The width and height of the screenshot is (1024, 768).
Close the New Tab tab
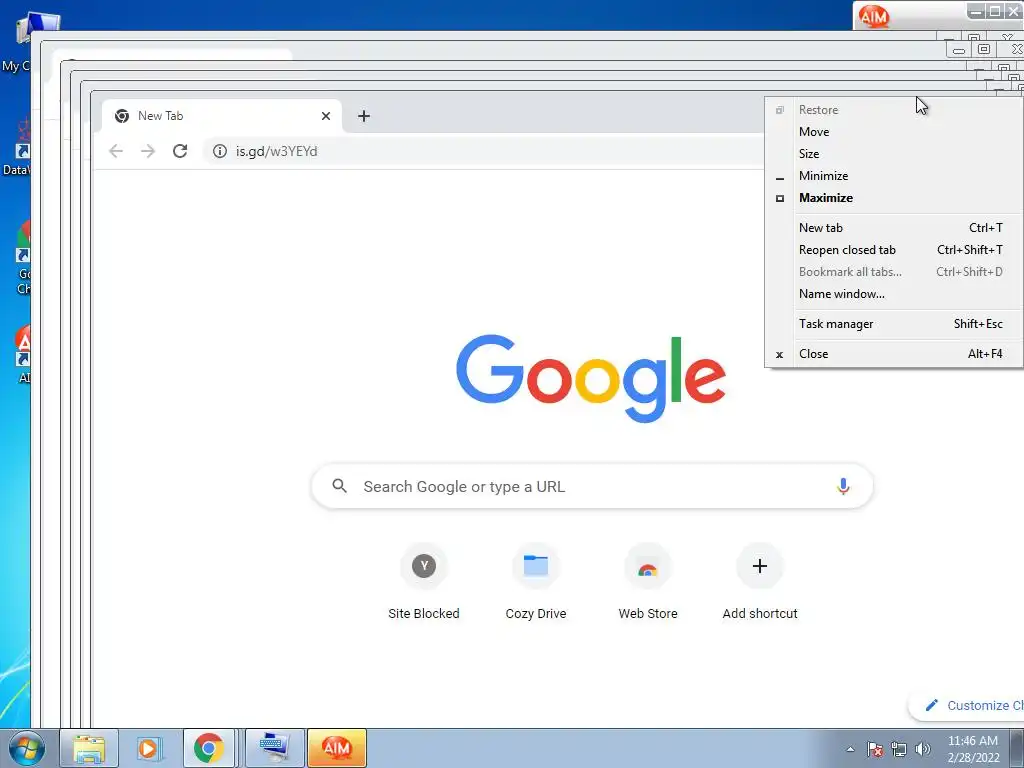click(326, 116)
